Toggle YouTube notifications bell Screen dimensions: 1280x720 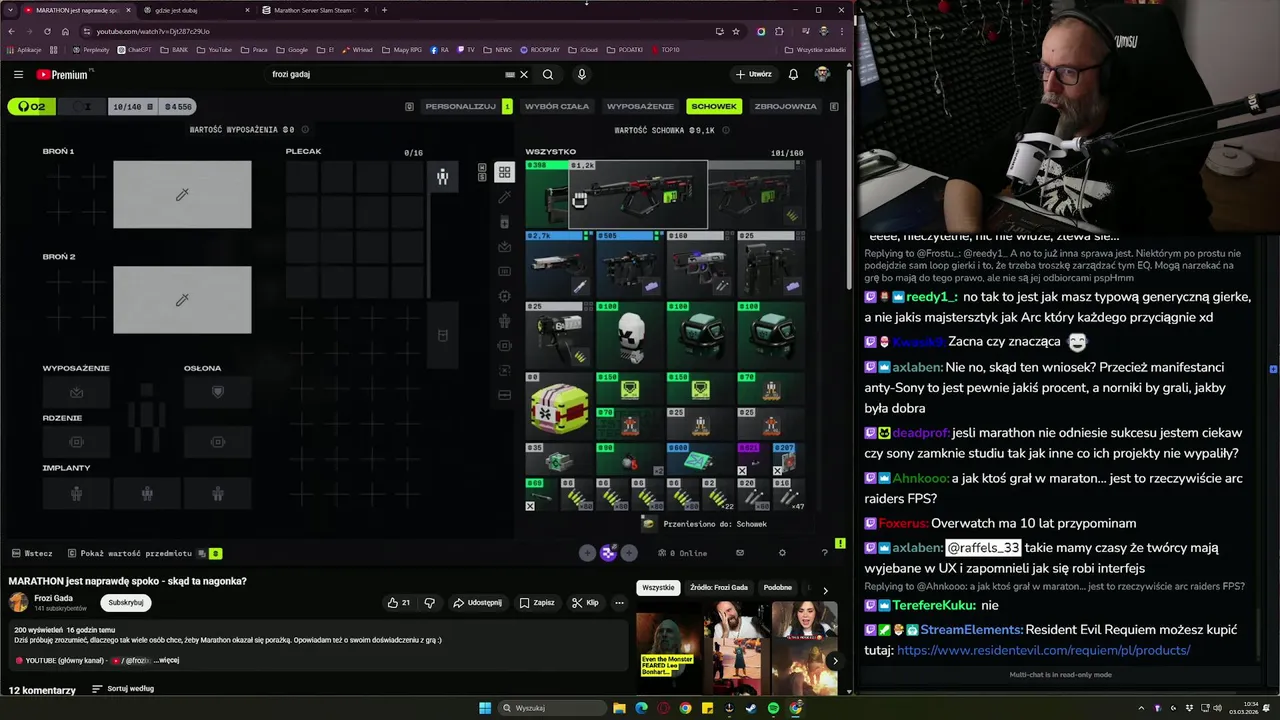tap(793, 74)
